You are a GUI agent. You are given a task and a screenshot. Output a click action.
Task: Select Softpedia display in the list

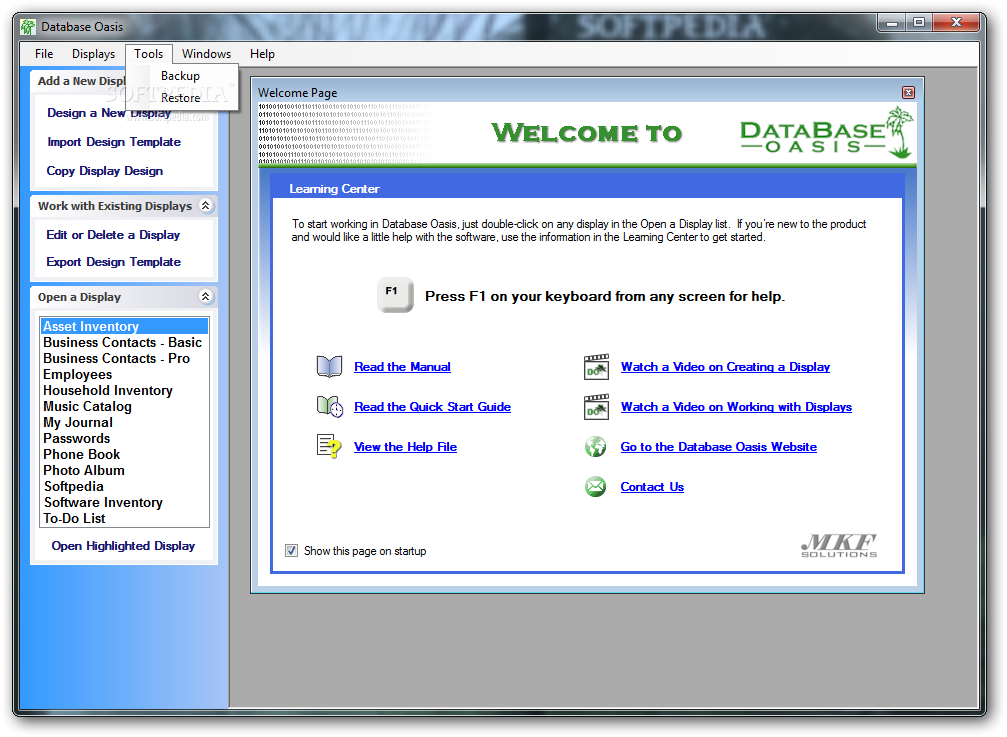pos(124,487)
